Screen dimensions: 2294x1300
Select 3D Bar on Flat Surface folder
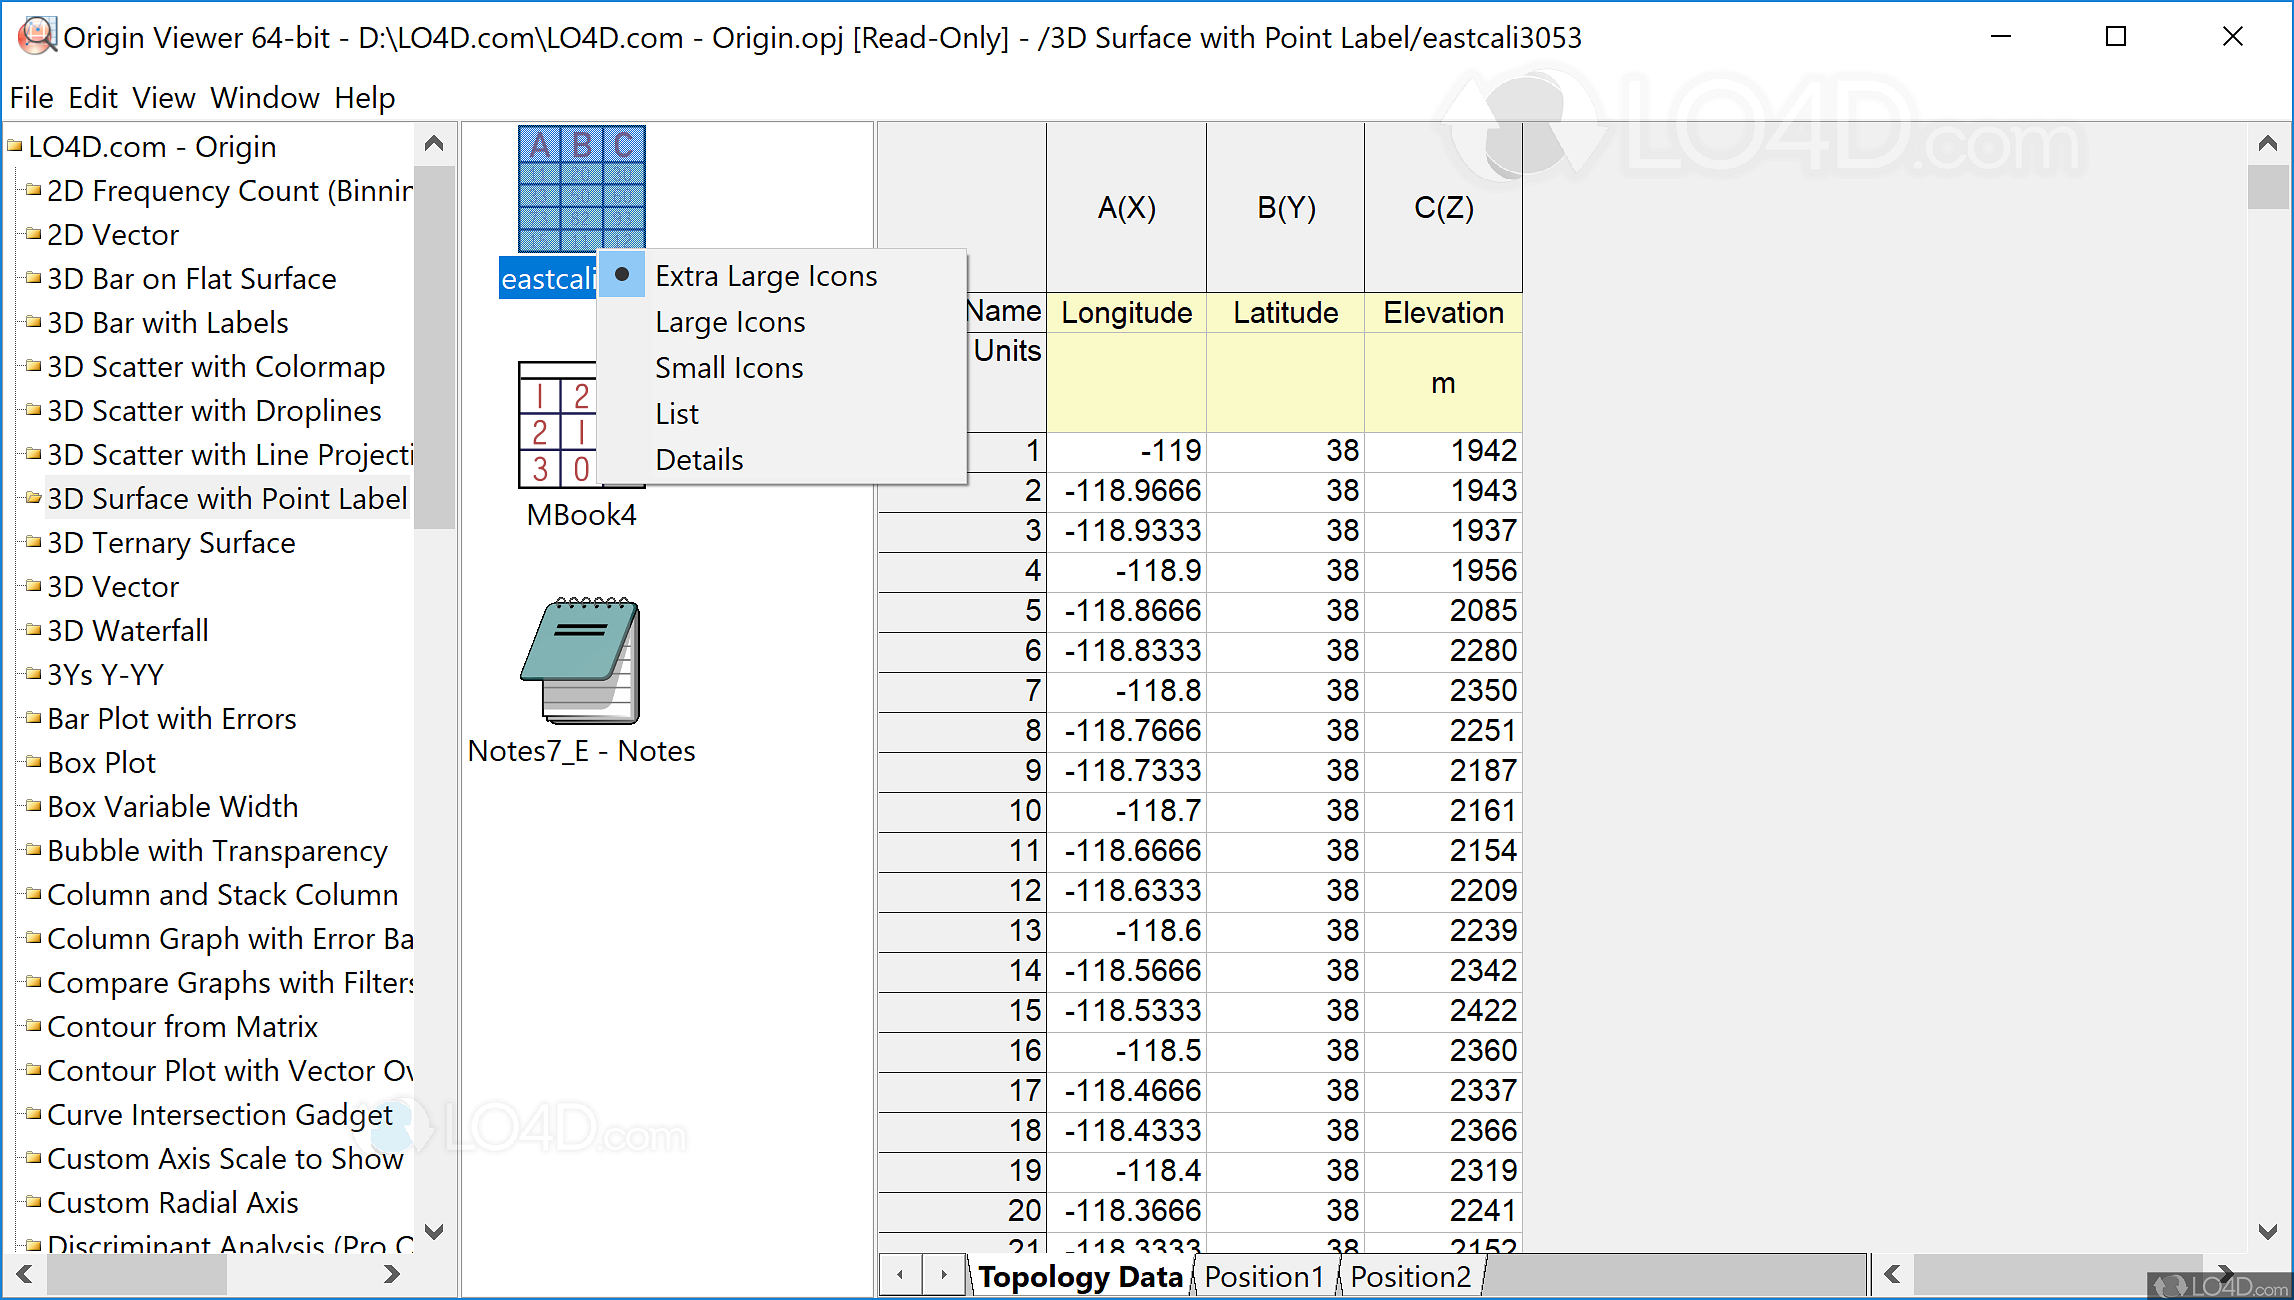[192, 278]
